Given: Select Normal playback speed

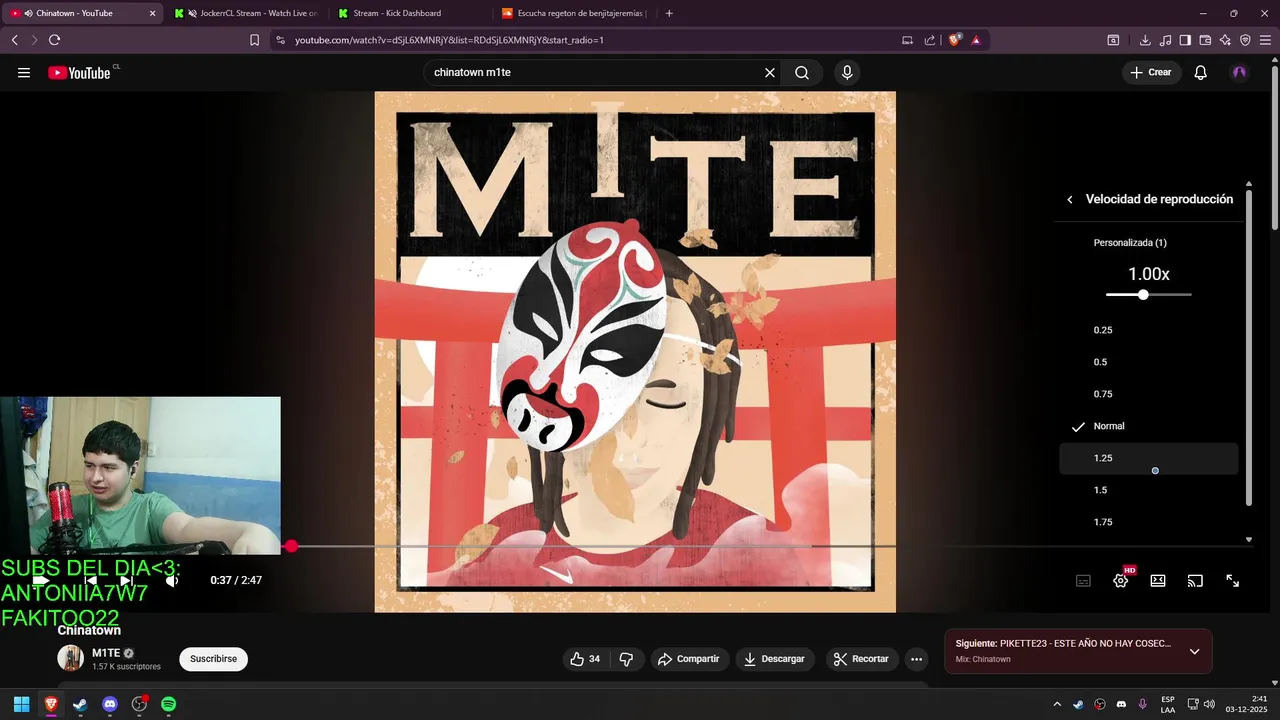Looking at the screenshot, I should coord(1149,426).
